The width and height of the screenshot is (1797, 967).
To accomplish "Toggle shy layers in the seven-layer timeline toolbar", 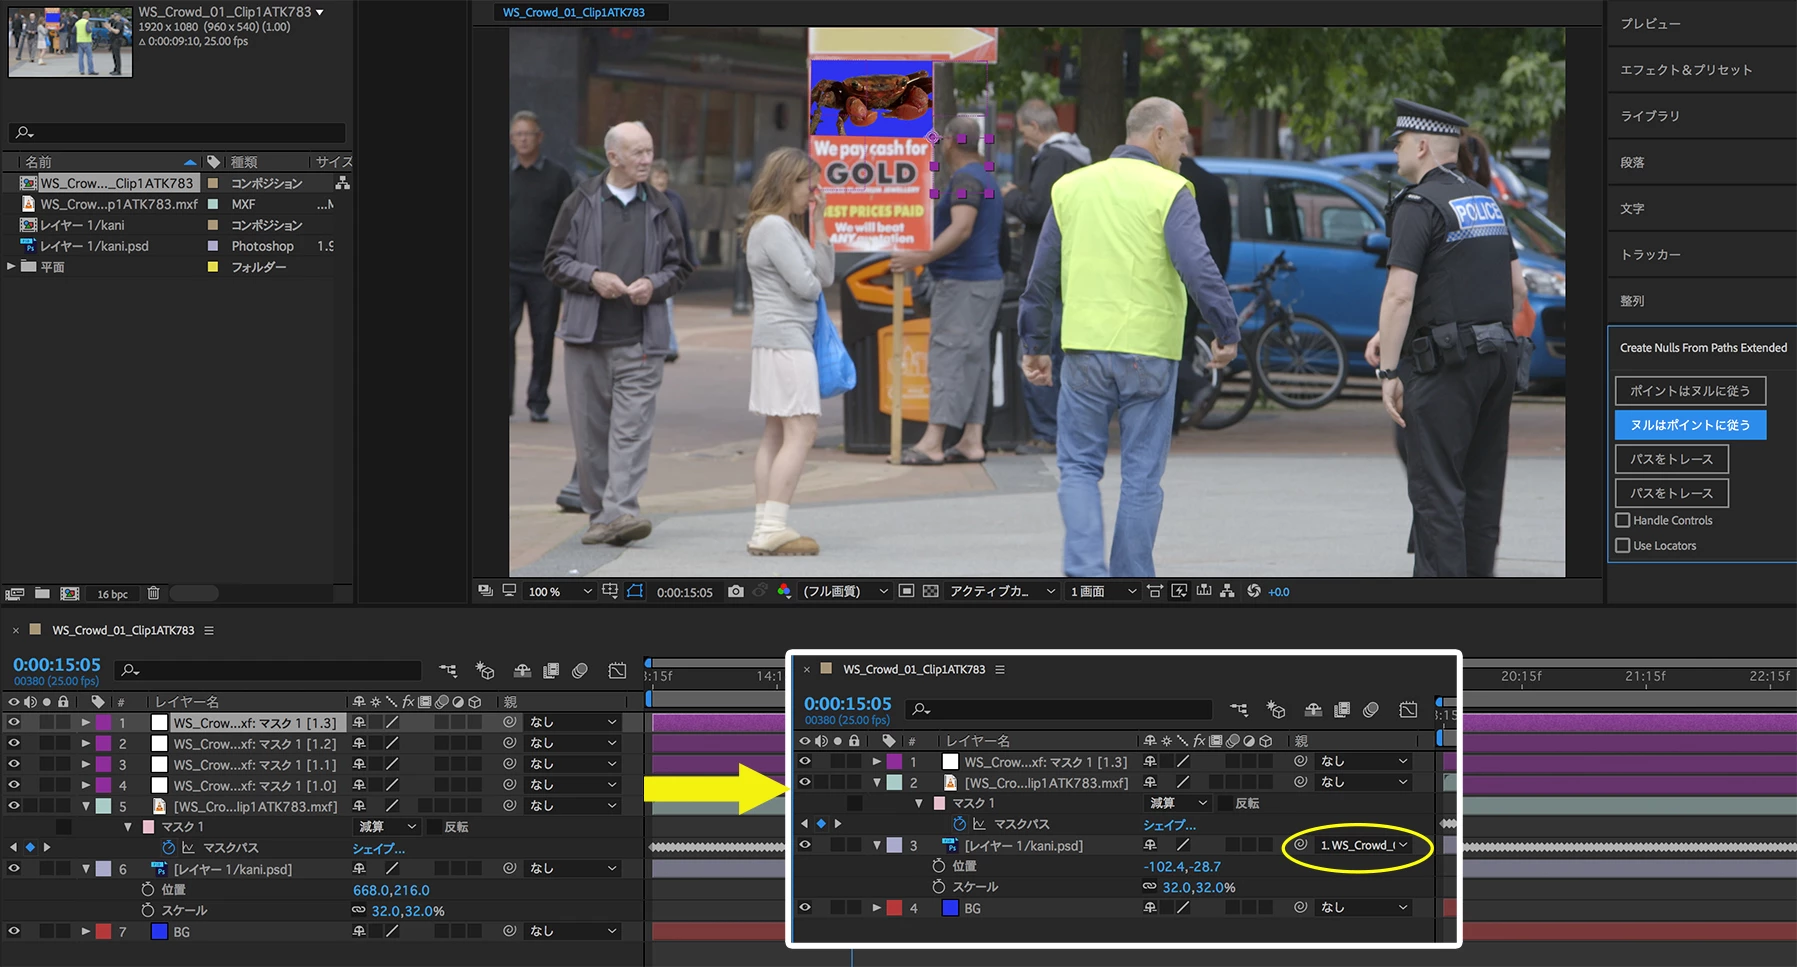I will (522, 670).
